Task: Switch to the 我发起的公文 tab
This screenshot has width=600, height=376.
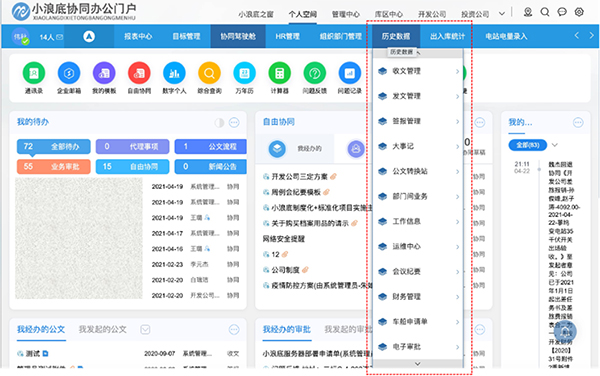Action: (x=103, y=329)
